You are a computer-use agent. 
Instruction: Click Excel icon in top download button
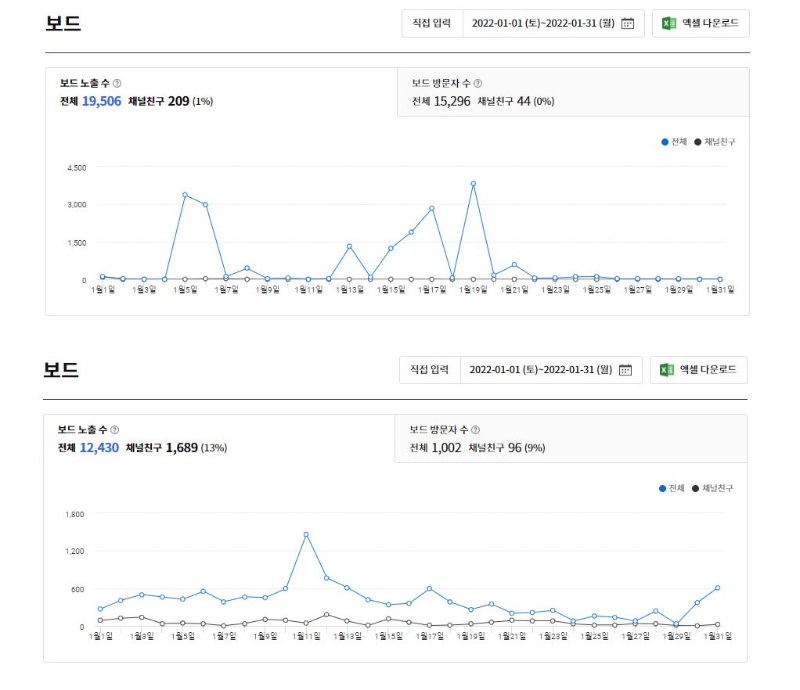tap(669, 23)
